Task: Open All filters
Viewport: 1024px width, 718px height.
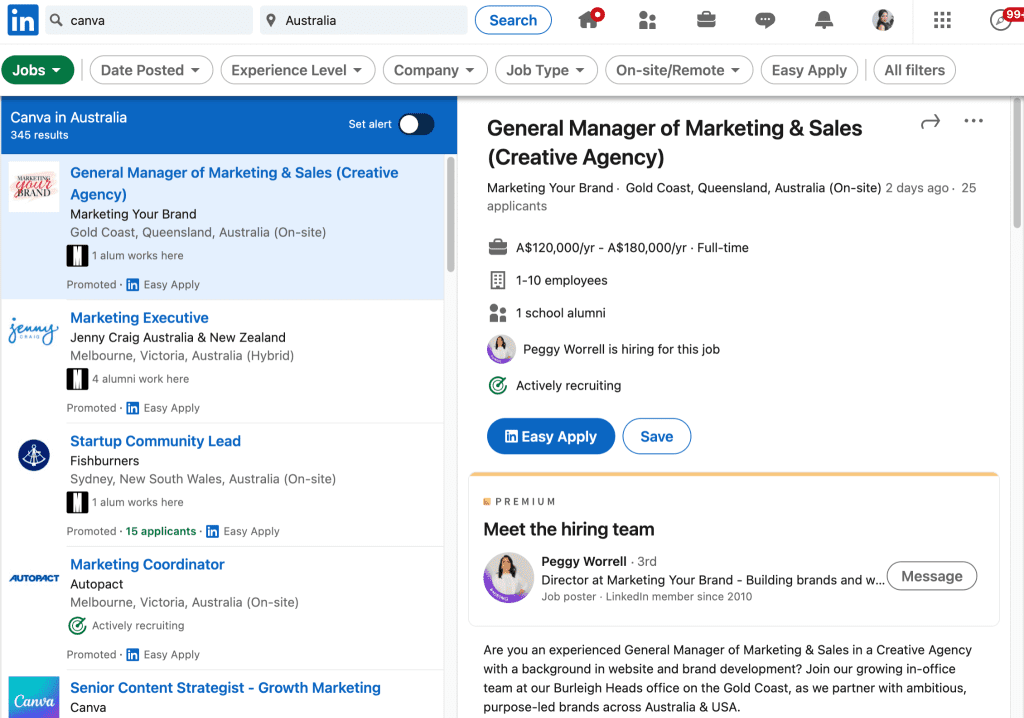Action: click(914, 70)
